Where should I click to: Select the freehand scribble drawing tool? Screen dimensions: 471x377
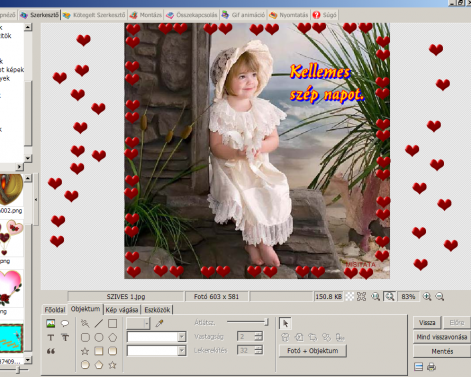tap(85, 323)
